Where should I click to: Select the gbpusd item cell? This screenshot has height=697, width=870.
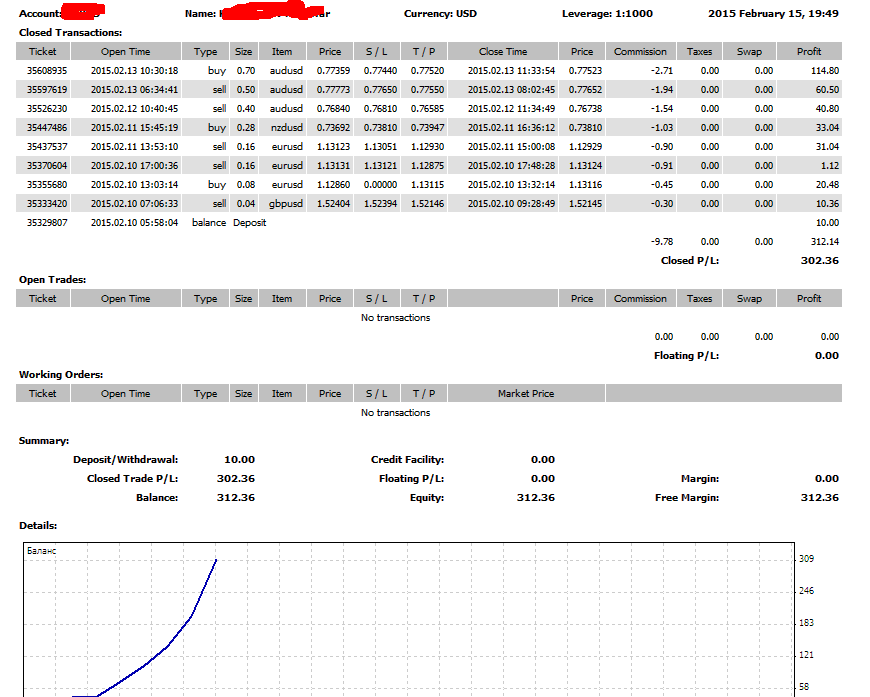pos(286,204)
